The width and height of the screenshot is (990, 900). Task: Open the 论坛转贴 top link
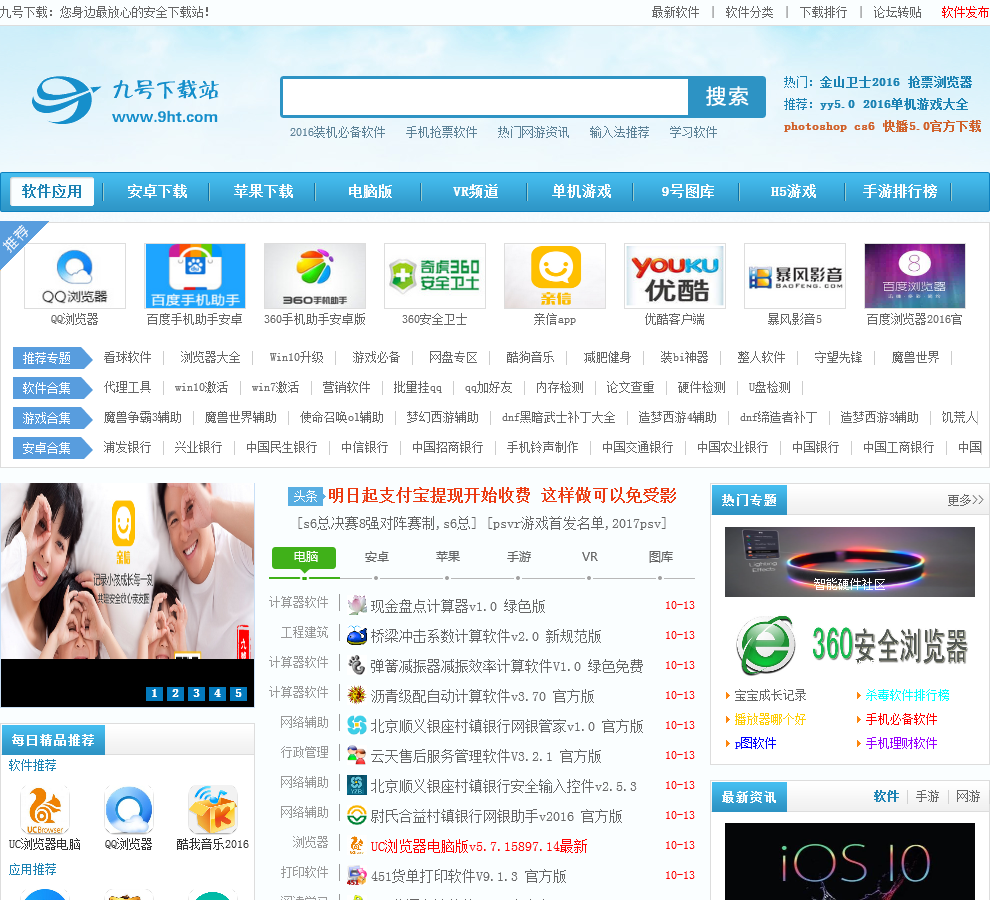(x=897, y=12)
